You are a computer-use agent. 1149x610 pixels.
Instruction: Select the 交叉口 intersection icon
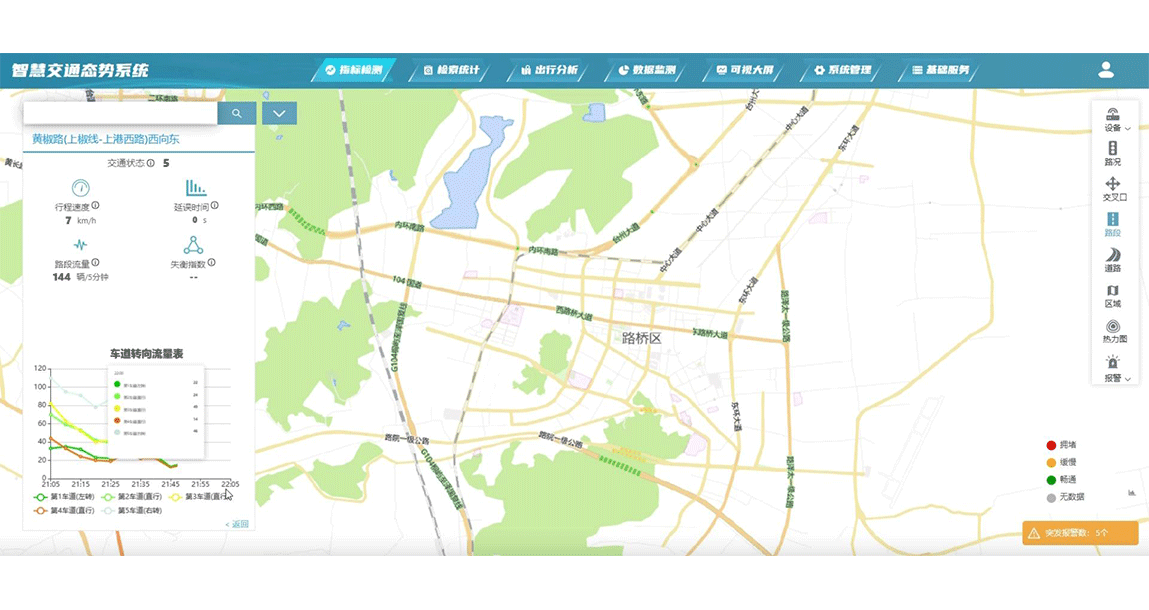(x=1112, y=184)
